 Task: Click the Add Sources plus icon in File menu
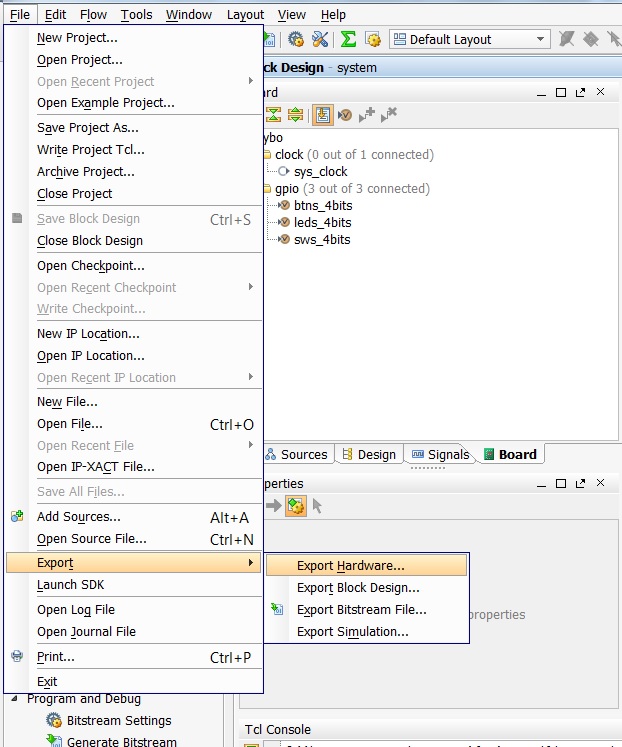coord(17,516)
